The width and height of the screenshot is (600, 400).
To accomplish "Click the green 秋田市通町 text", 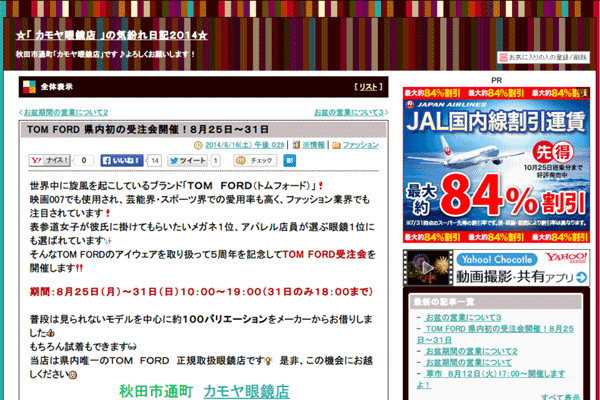I will pyautogui.click(x=156, y=391).
